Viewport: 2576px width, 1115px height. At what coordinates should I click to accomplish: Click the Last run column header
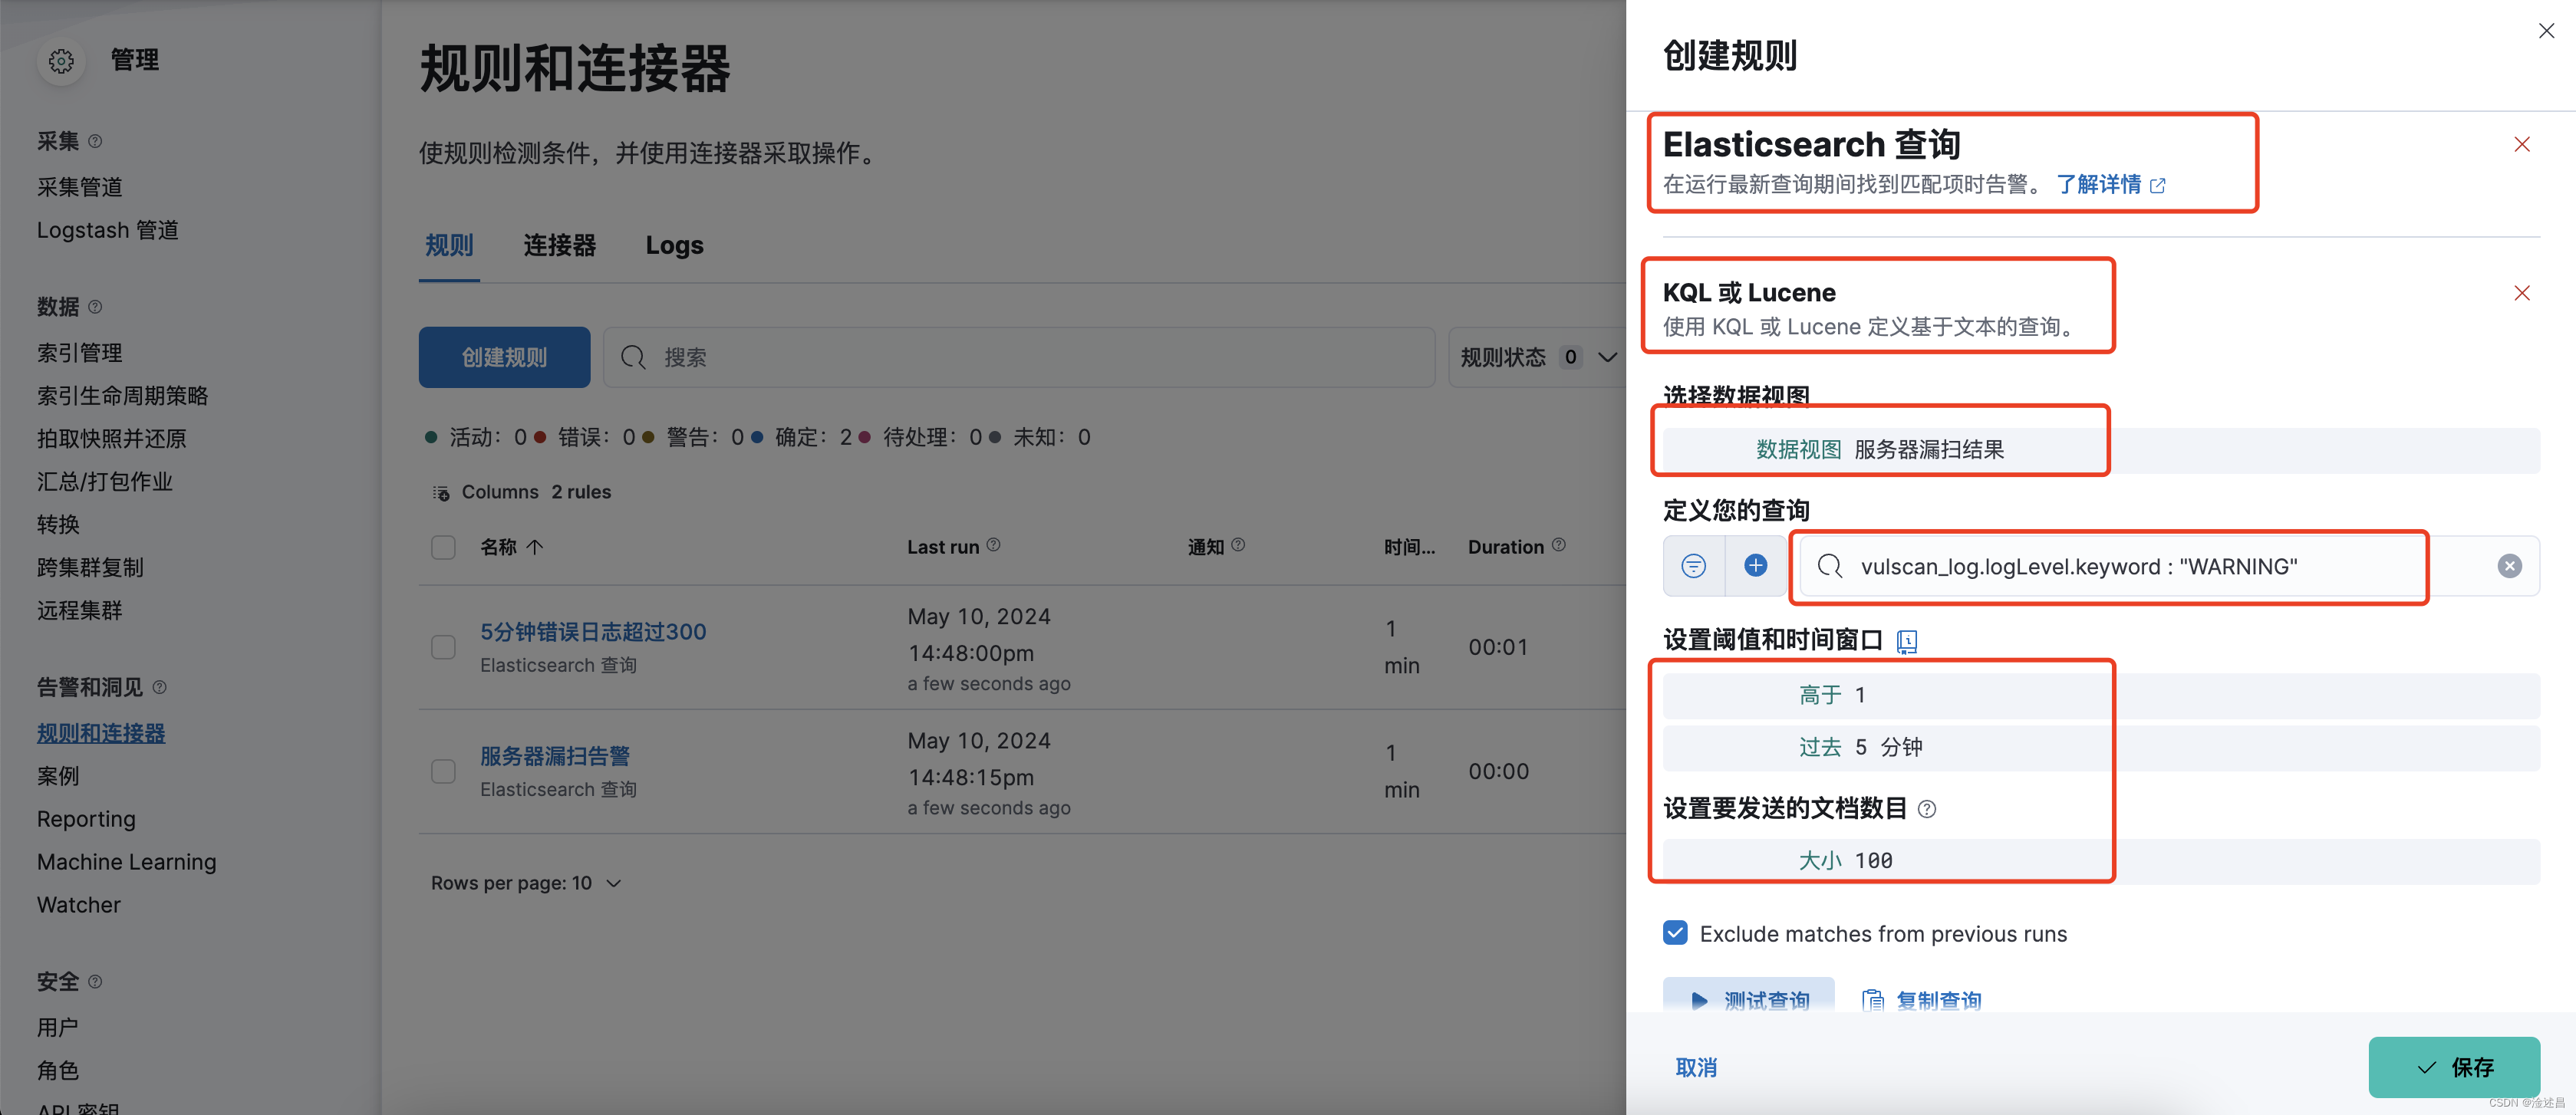coord(943,547)
